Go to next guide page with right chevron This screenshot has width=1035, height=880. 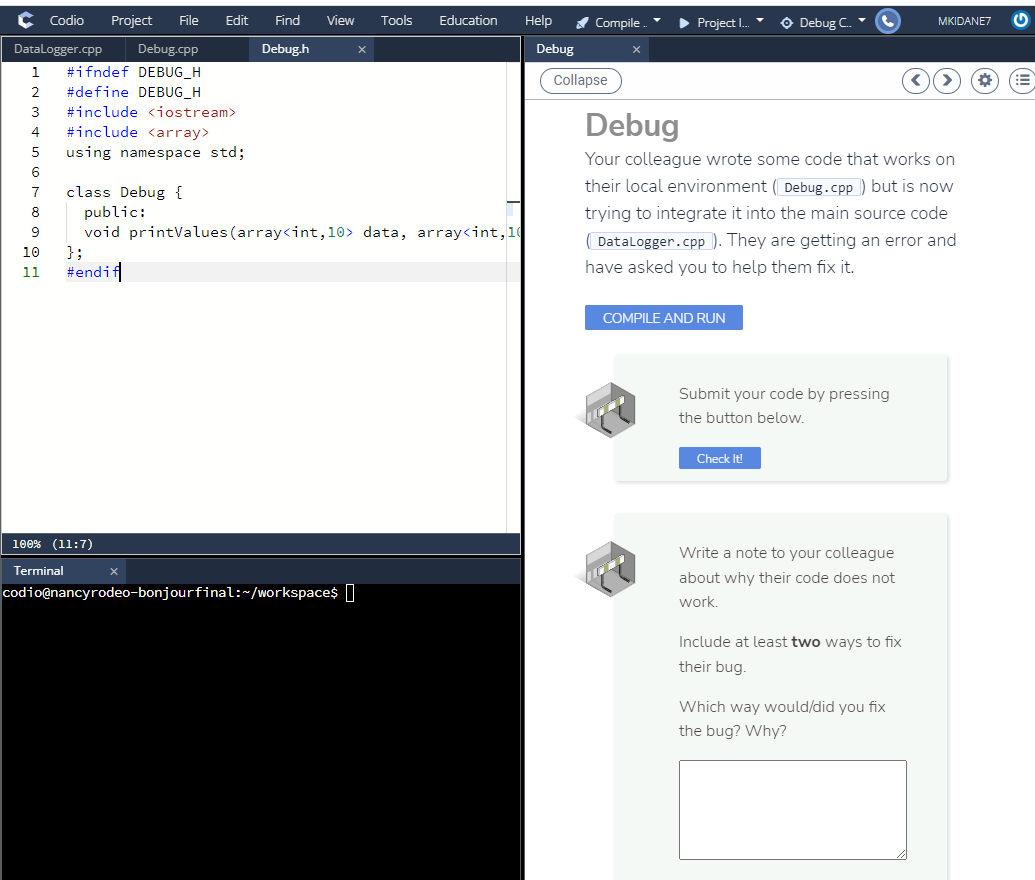tap(947, 81)
